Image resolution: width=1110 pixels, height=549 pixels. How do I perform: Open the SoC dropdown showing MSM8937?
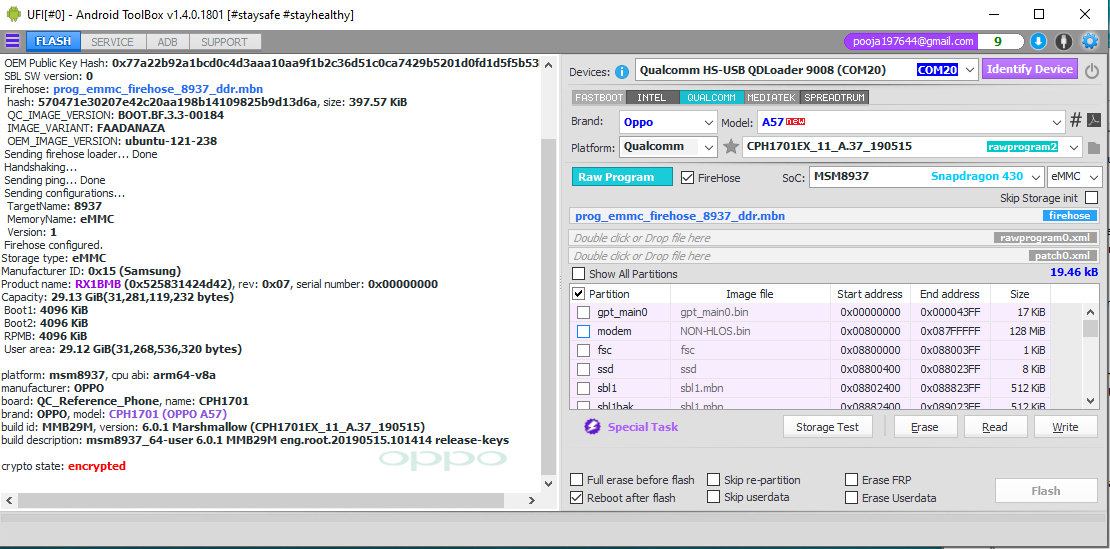927,176
